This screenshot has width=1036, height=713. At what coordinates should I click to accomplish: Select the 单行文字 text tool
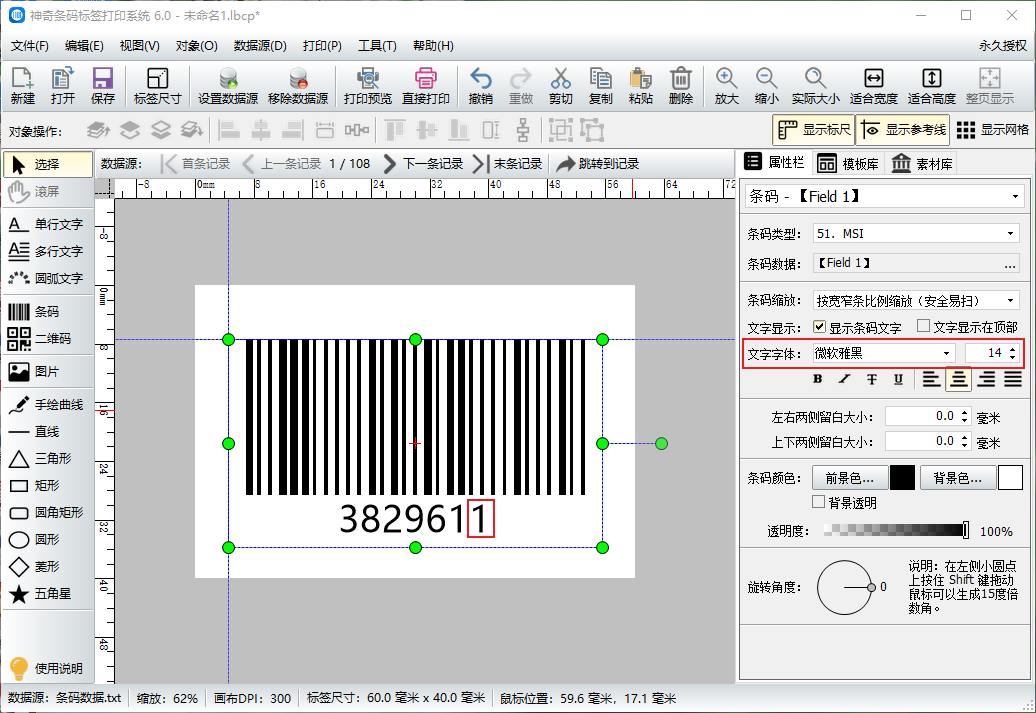(48, 224)
